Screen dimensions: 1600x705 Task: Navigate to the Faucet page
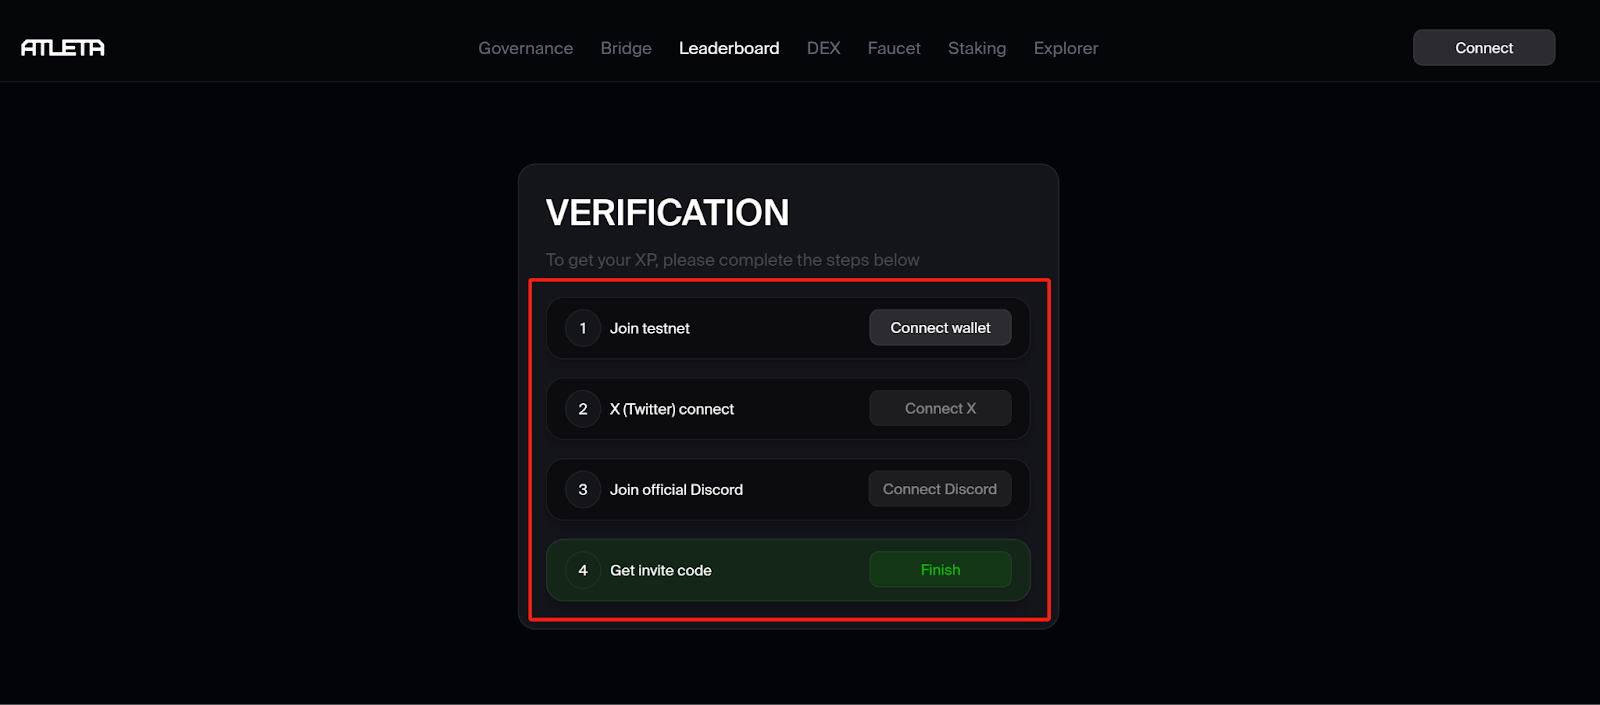894,48
